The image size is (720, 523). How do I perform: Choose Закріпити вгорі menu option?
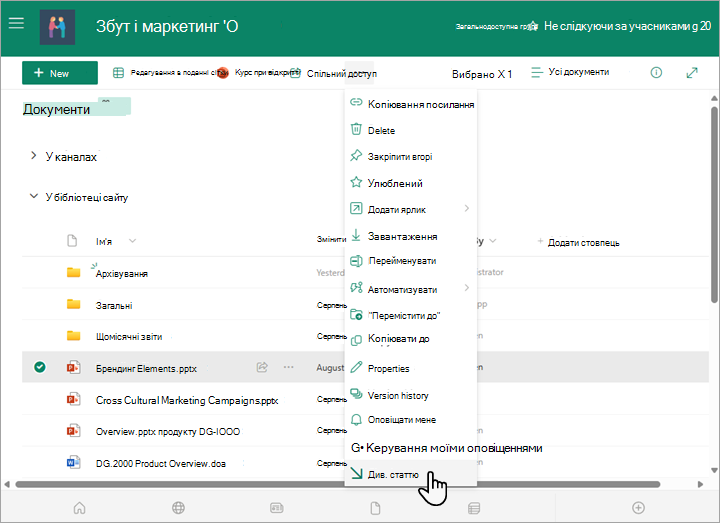[x=411, y=157]
